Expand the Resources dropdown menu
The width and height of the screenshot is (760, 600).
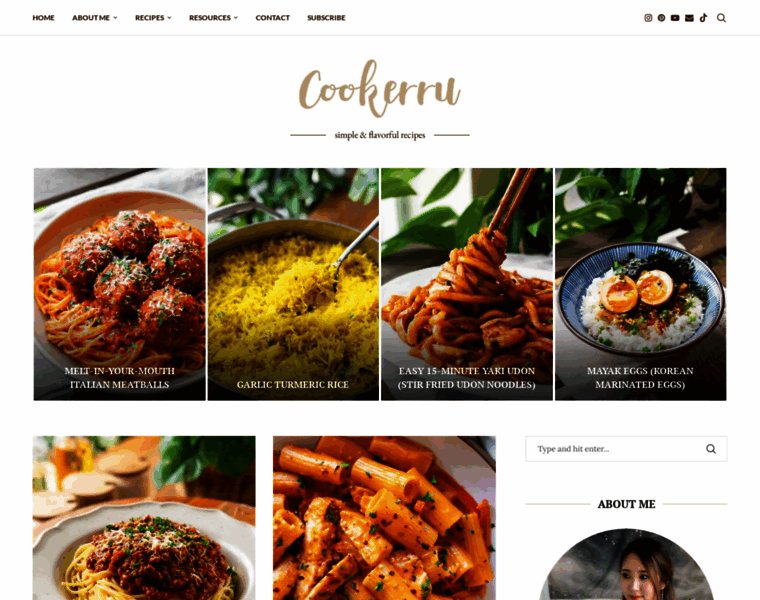[213, 18]
